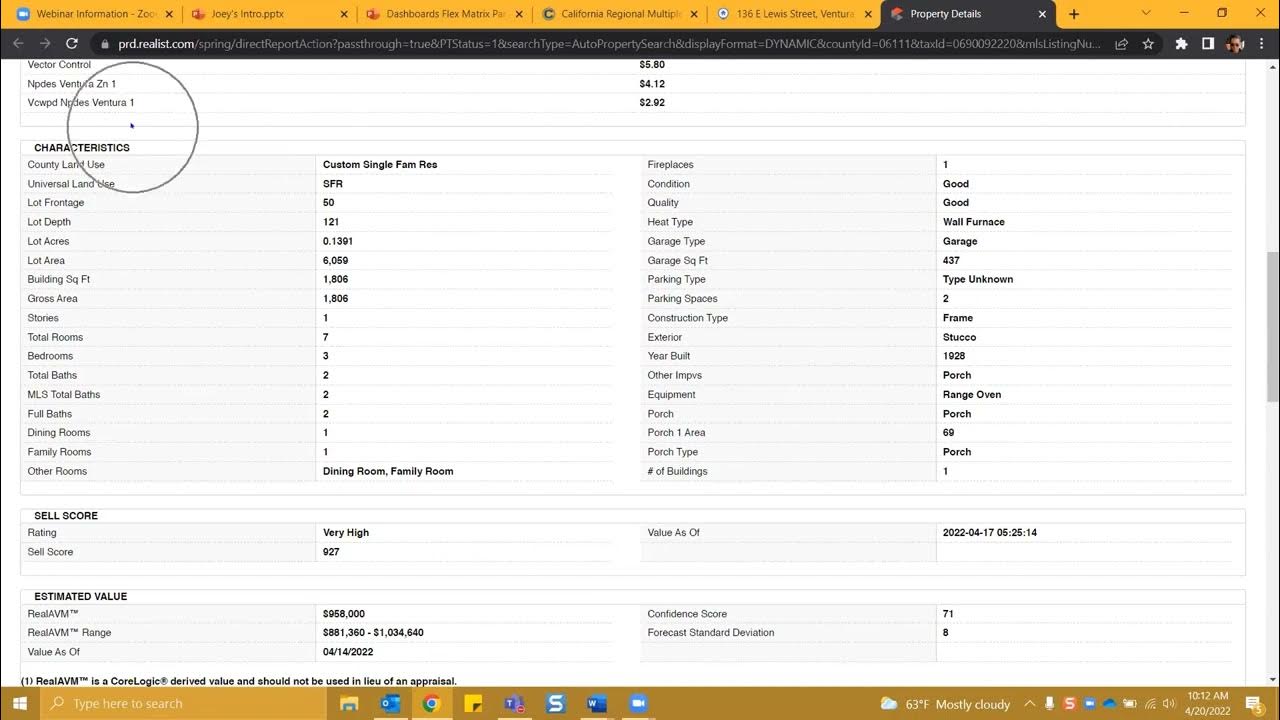Select the Year Built value 1928
The width and height of the screenshot is (1280, 720).
click(x=954, y=356)
